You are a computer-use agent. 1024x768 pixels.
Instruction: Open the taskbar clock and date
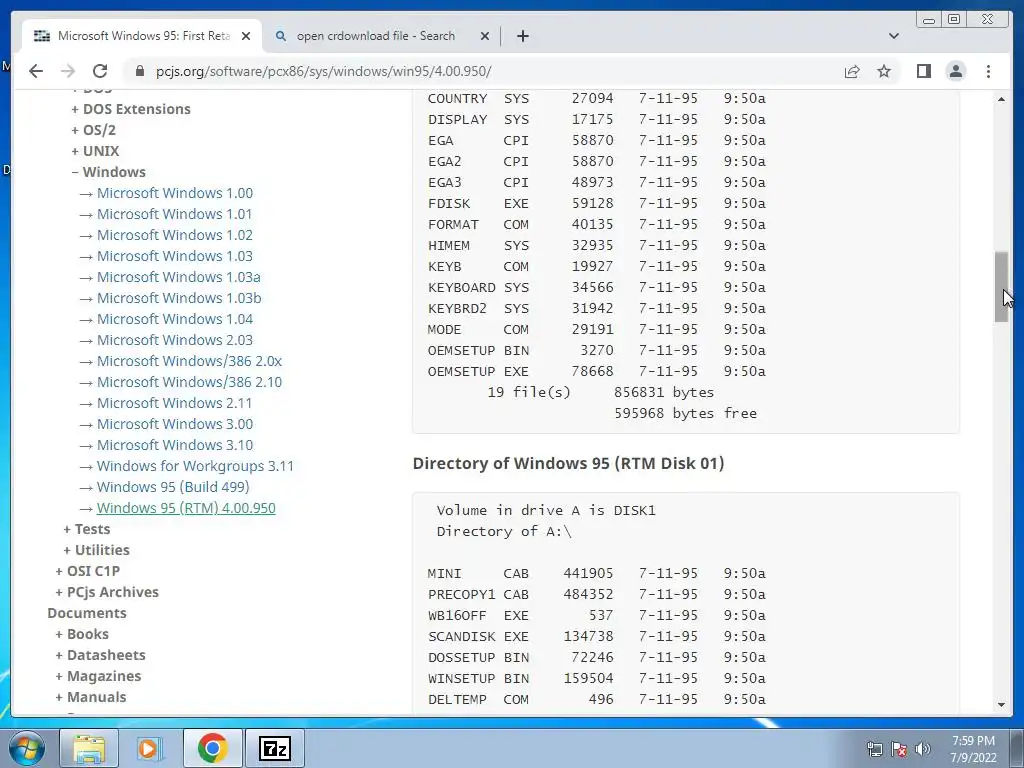973,749
